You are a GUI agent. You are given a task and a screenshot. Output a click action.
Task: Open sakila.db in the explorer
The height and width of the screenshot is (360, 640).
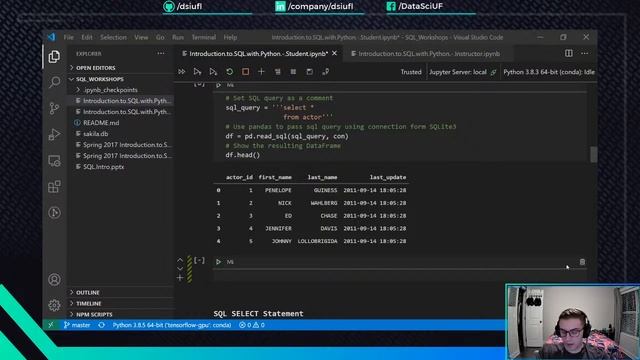(x=96, y=134)
